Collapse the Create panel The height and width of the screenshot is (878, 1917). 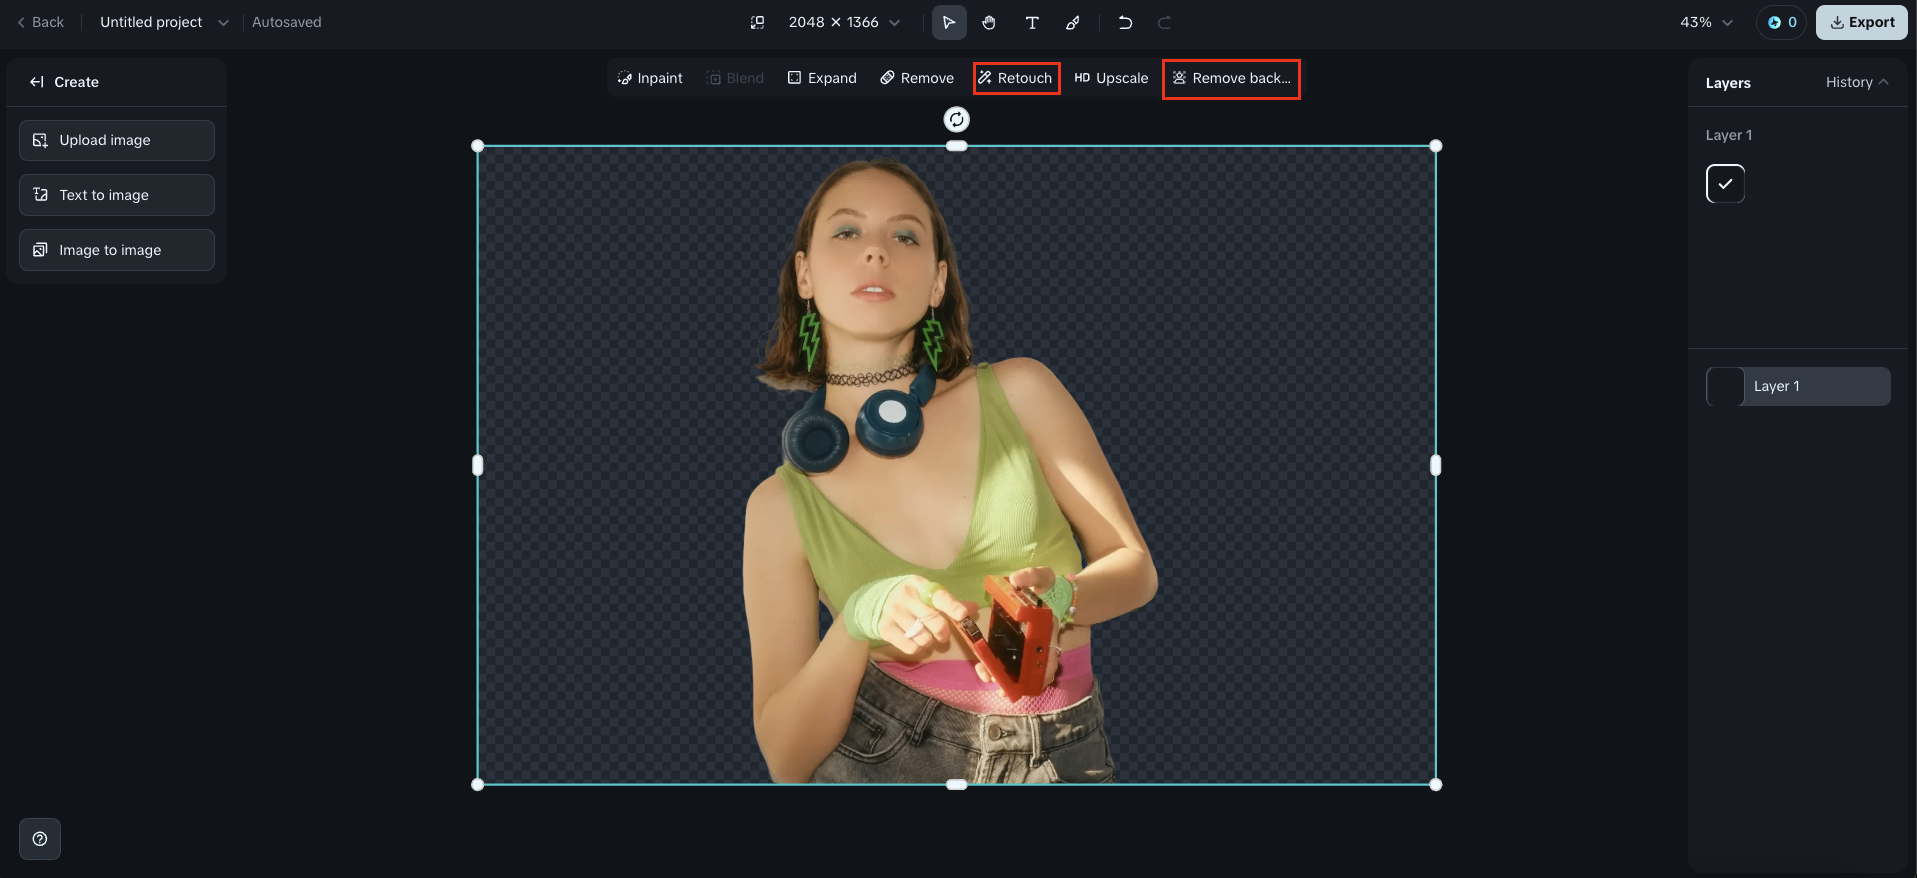coord(37,82)
